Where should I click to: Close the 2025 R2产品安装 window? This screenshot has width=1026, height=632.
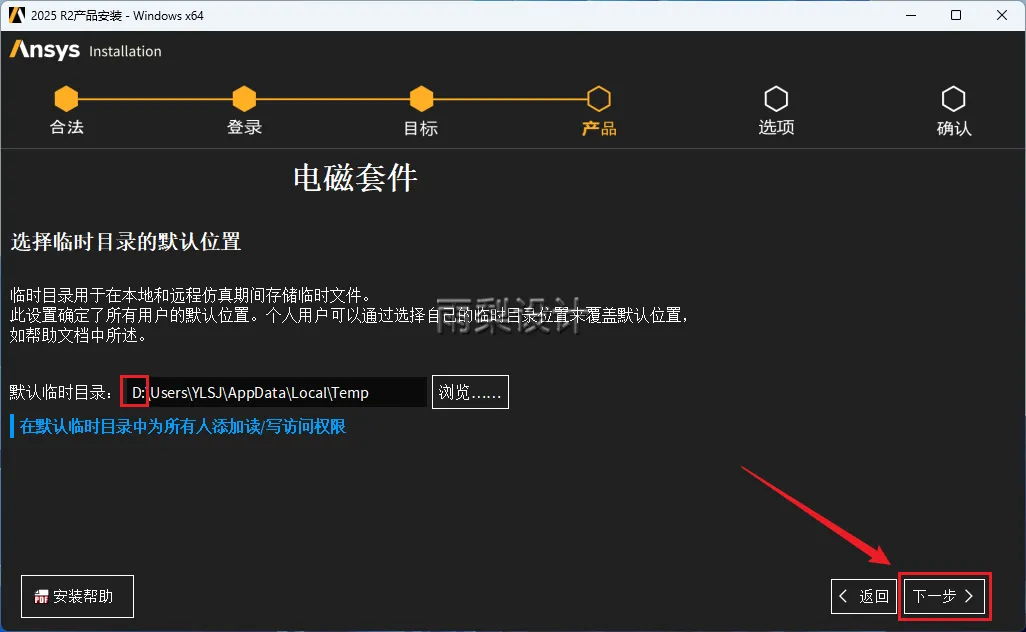pos(1002,15)
